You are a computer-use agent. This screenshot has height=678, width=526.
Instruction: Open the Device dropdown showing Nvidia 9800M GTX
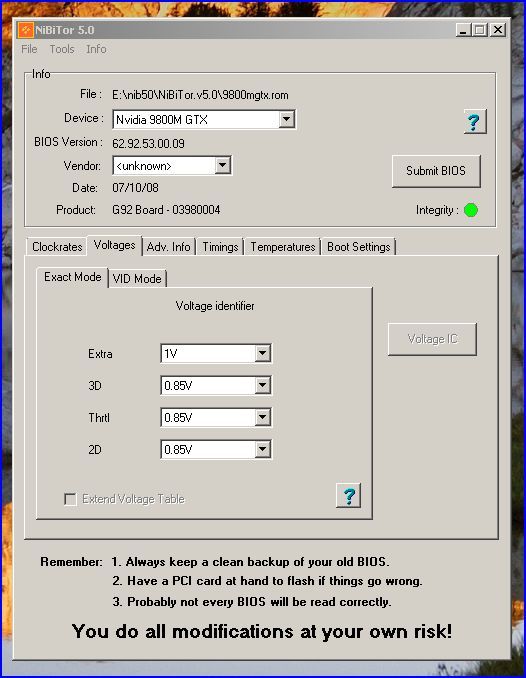(x=204, y=119)
